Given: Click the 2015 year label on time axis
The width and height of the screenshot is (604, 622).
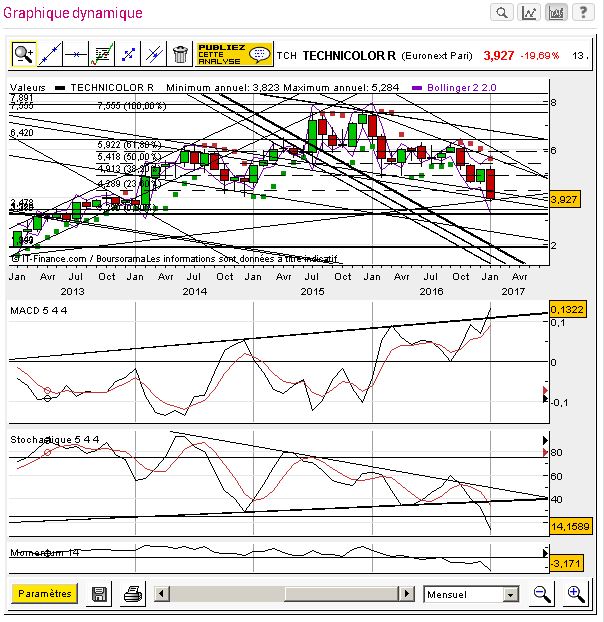Looking at the screenshot, I should (x=313, y=292).
